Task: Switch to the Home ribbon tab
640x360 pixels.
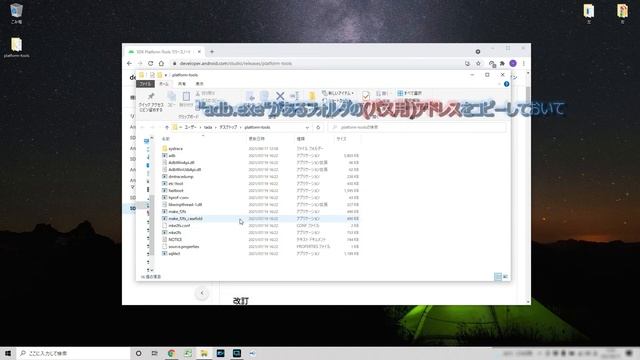Action: coord(164,84)
